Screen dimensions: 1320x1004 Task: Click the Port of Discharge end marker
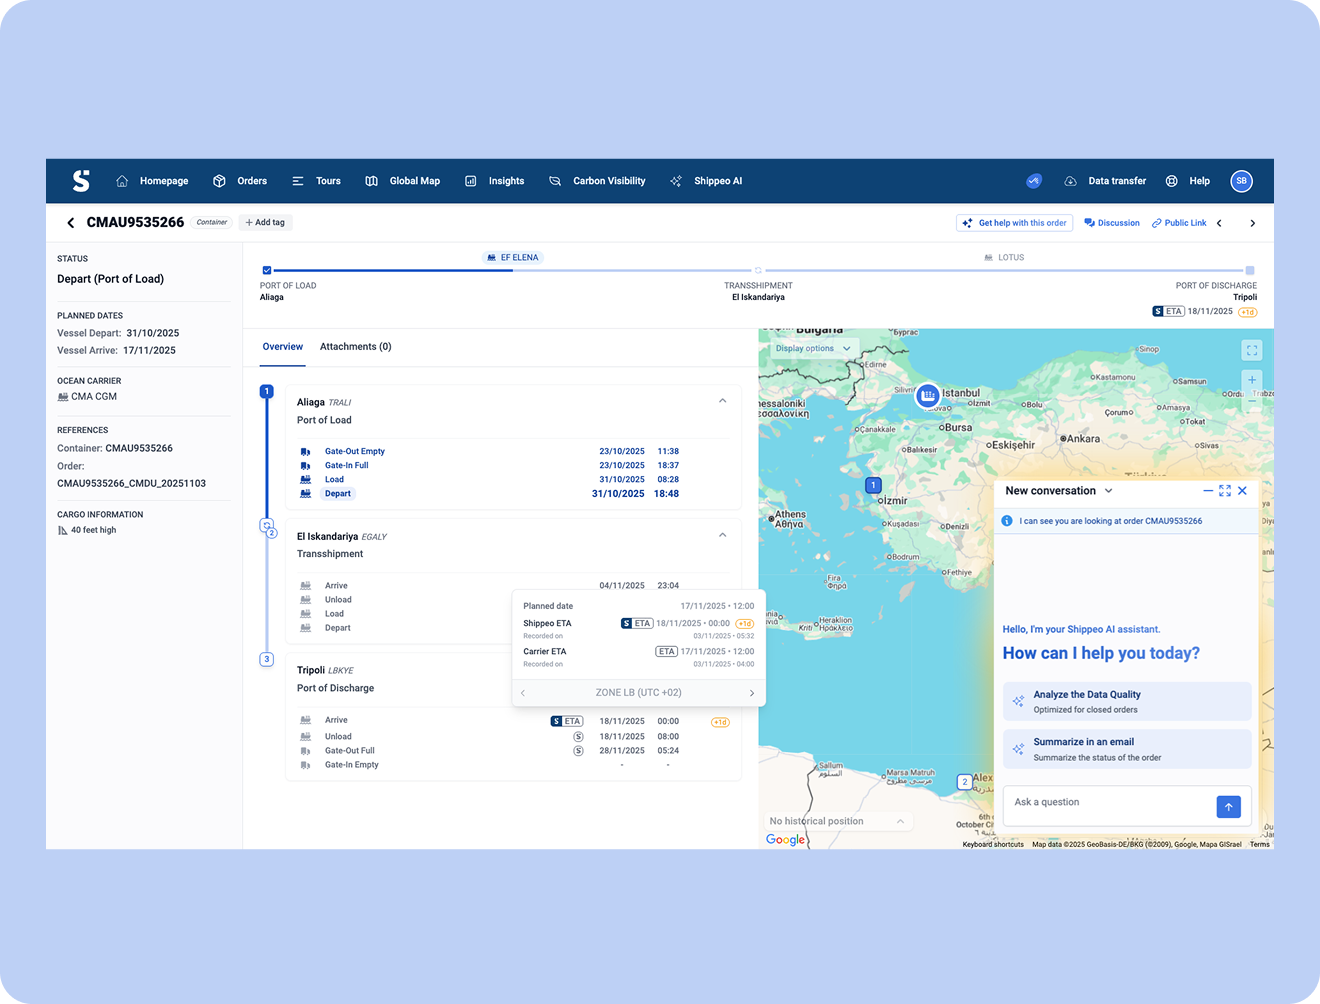point(1250,270)
